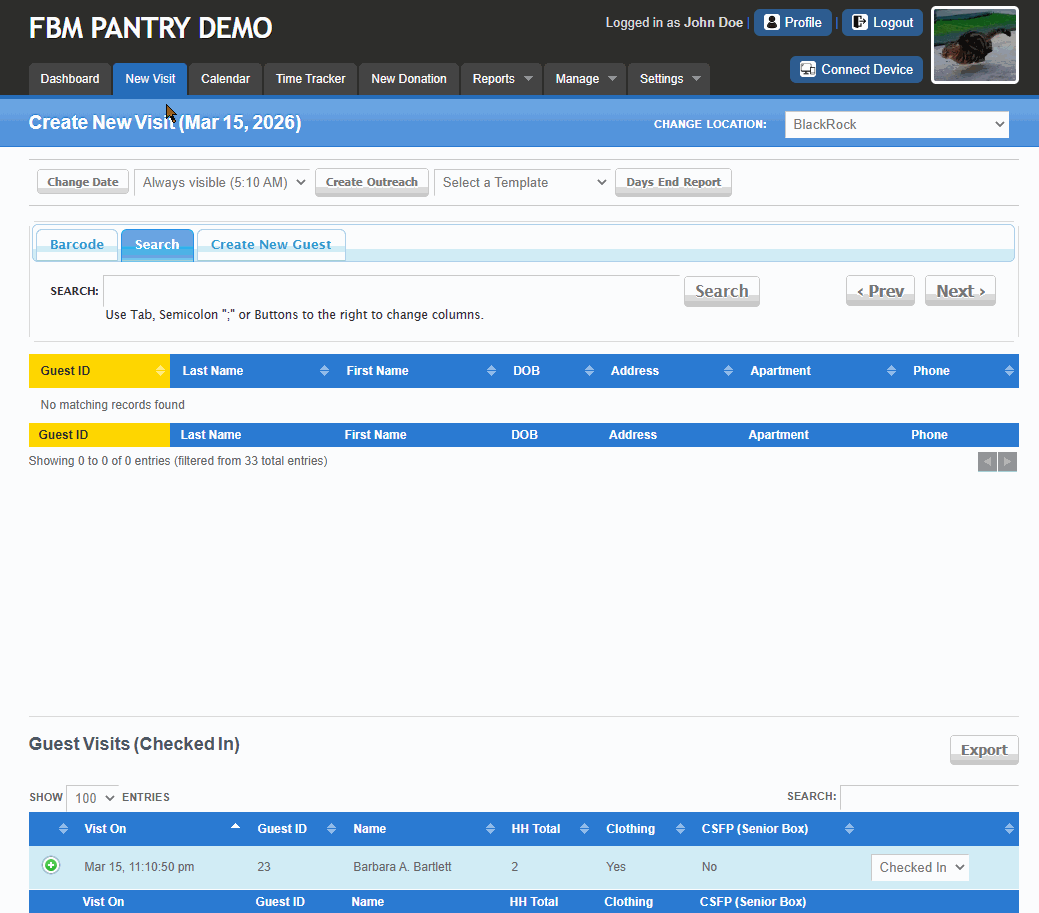Click the user avatar thumbnail
The image size is (1039, 913).
(x=975, y=45)
